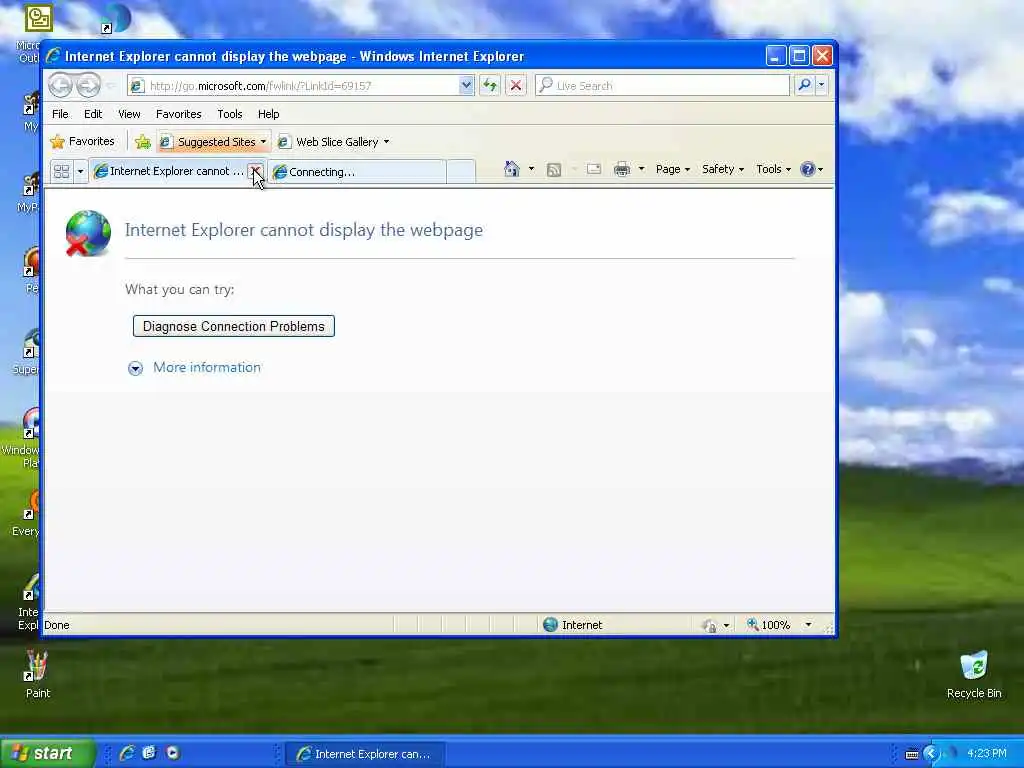Close the 'Internet Explorer cannot' tab
This screenshot has height=768, width=1024.
tap(256, 171)
